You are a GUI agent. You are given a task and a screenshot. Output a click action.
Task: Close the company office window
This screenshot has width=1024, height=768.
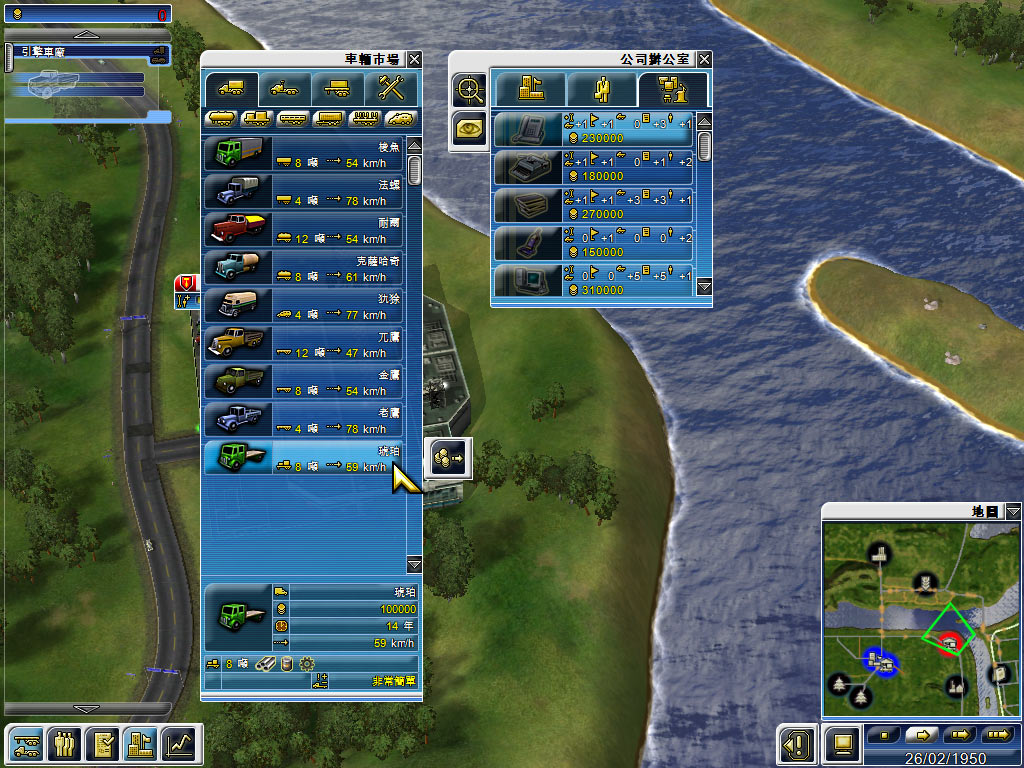click(704, 59)
